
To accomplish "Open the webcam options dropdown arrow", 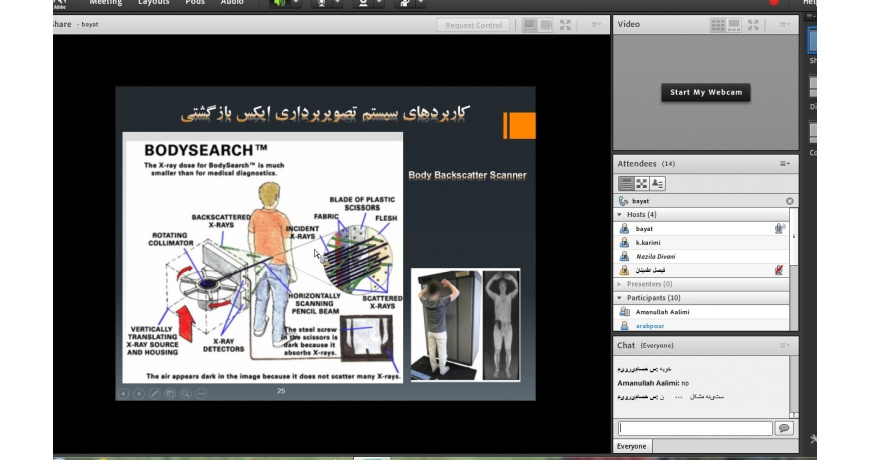I will (x=379, y=3).
